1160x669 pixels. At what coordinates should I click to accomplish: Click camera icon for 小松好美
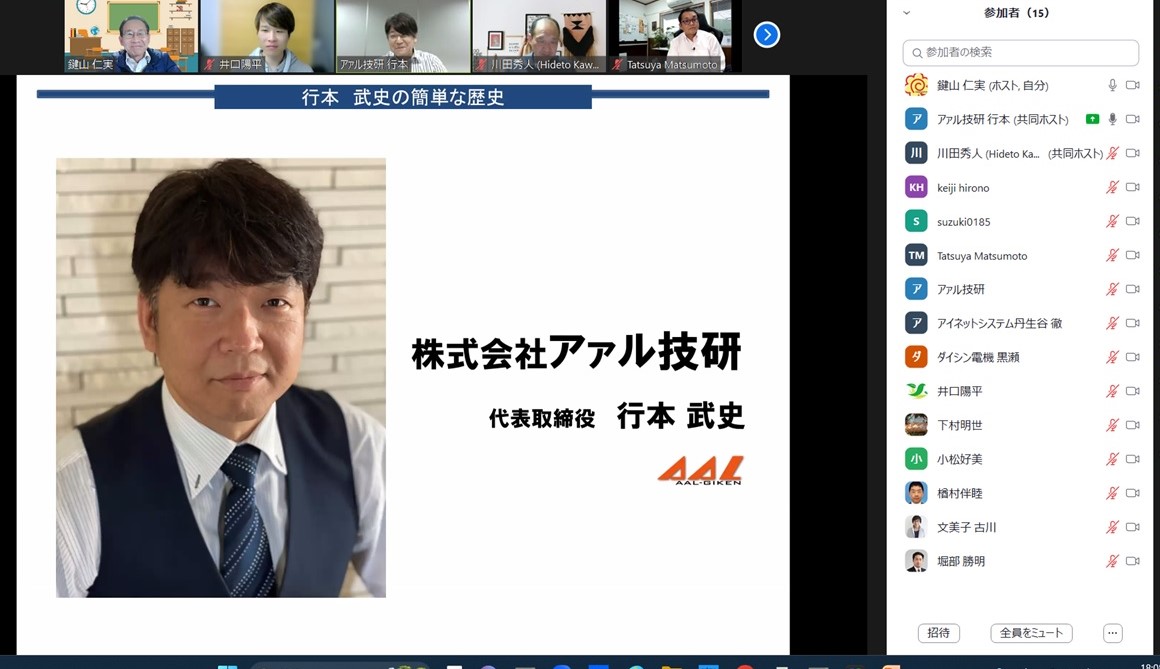pos(1132,460)
